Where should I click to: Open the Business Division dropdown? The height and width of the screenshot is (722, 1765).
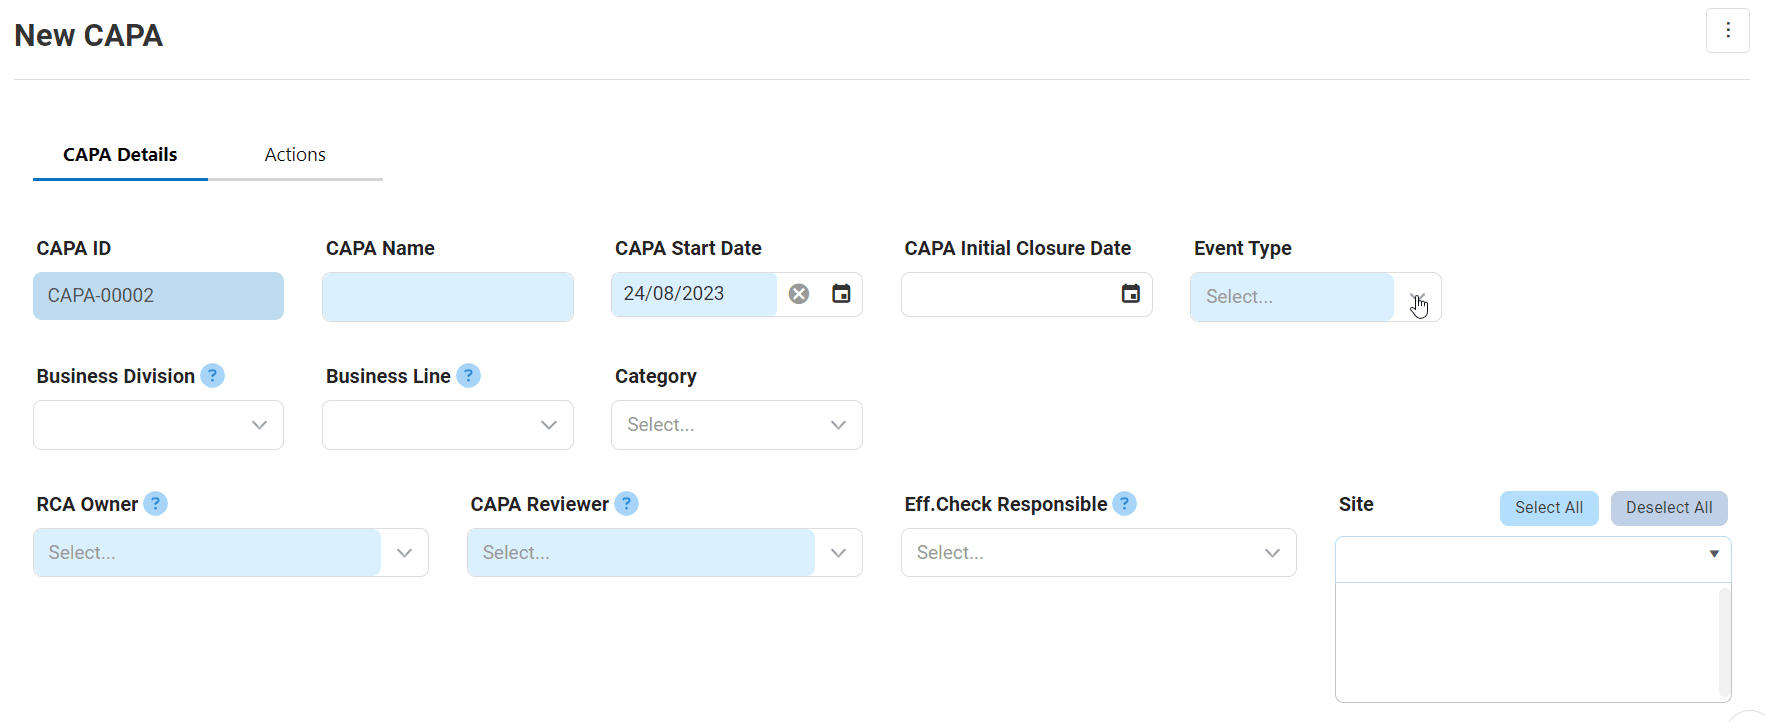tap(259, 425)
